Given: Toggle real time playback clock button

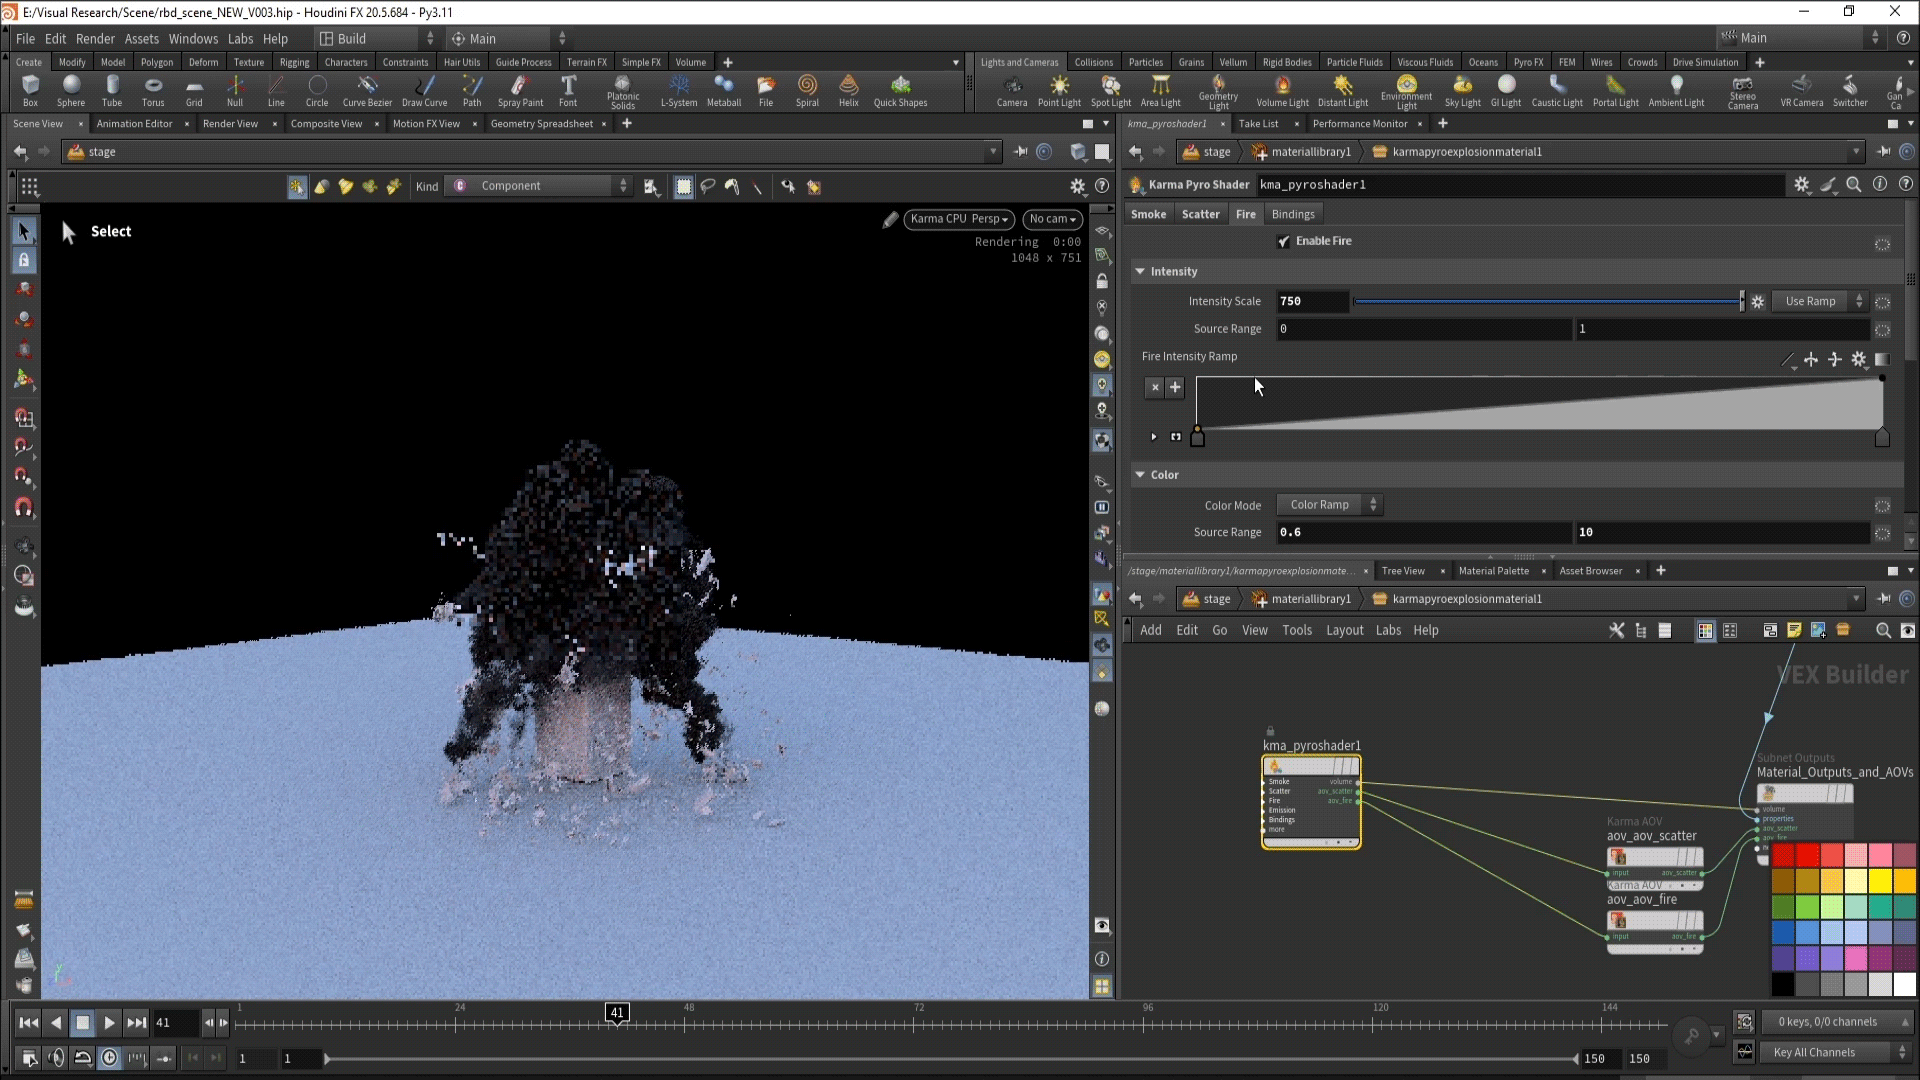Looking at the screenshot, I should (110, 1057).
